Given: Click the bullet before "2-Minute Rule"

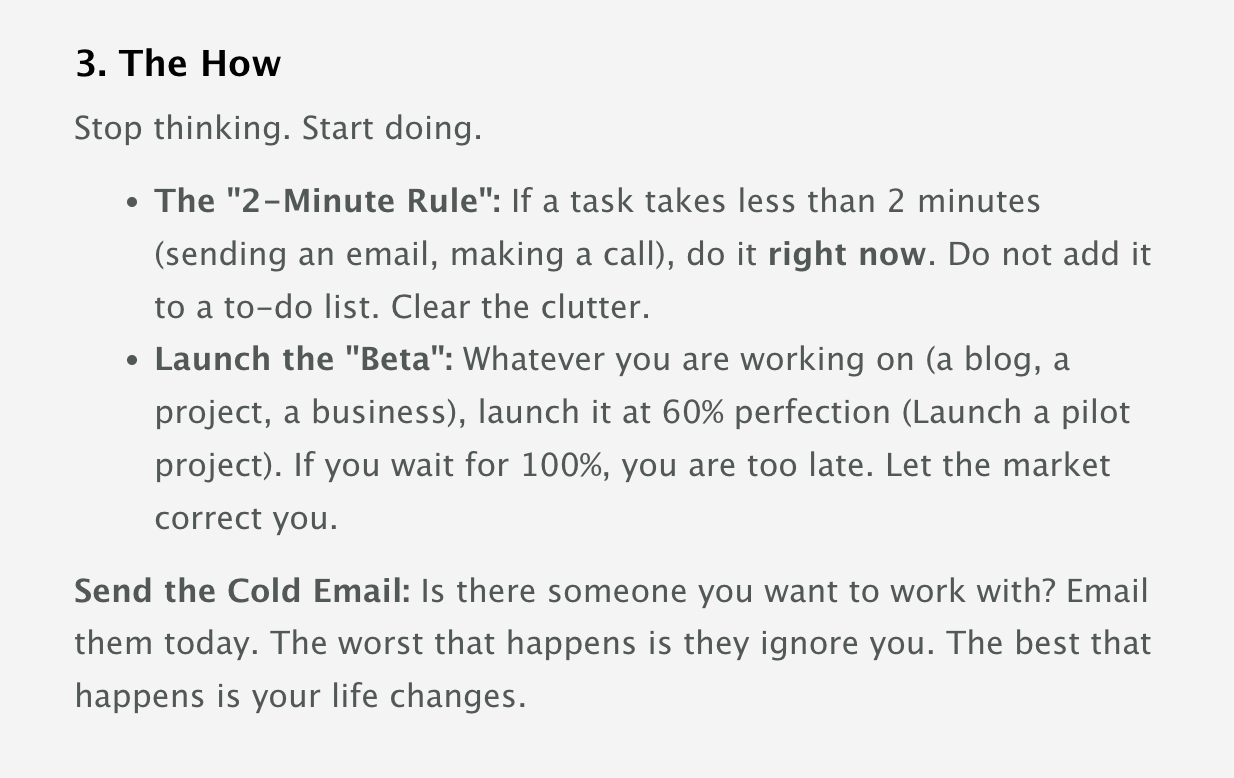Looking at the screenshot, I should click(x=132, y=203).
